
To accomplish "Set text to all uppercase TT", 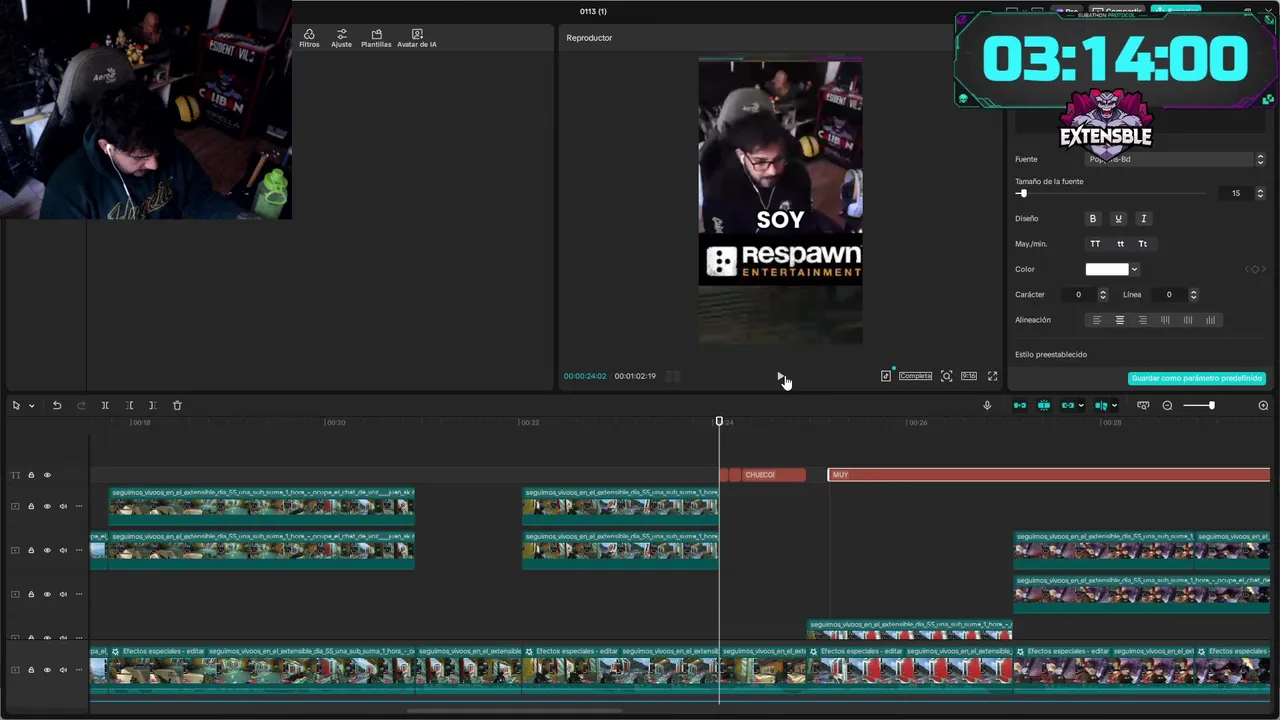I will click(1095, 244).
